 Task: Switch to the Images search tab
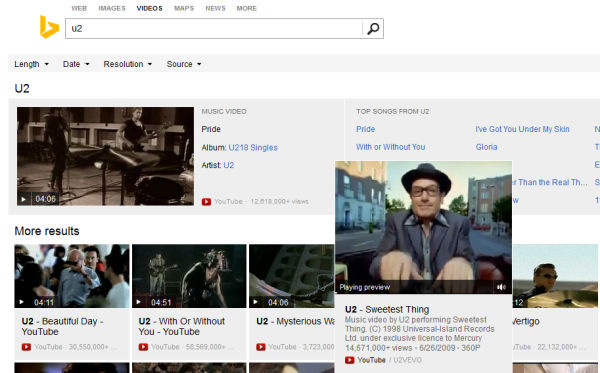pyautogui.click(x=112, y=8)
